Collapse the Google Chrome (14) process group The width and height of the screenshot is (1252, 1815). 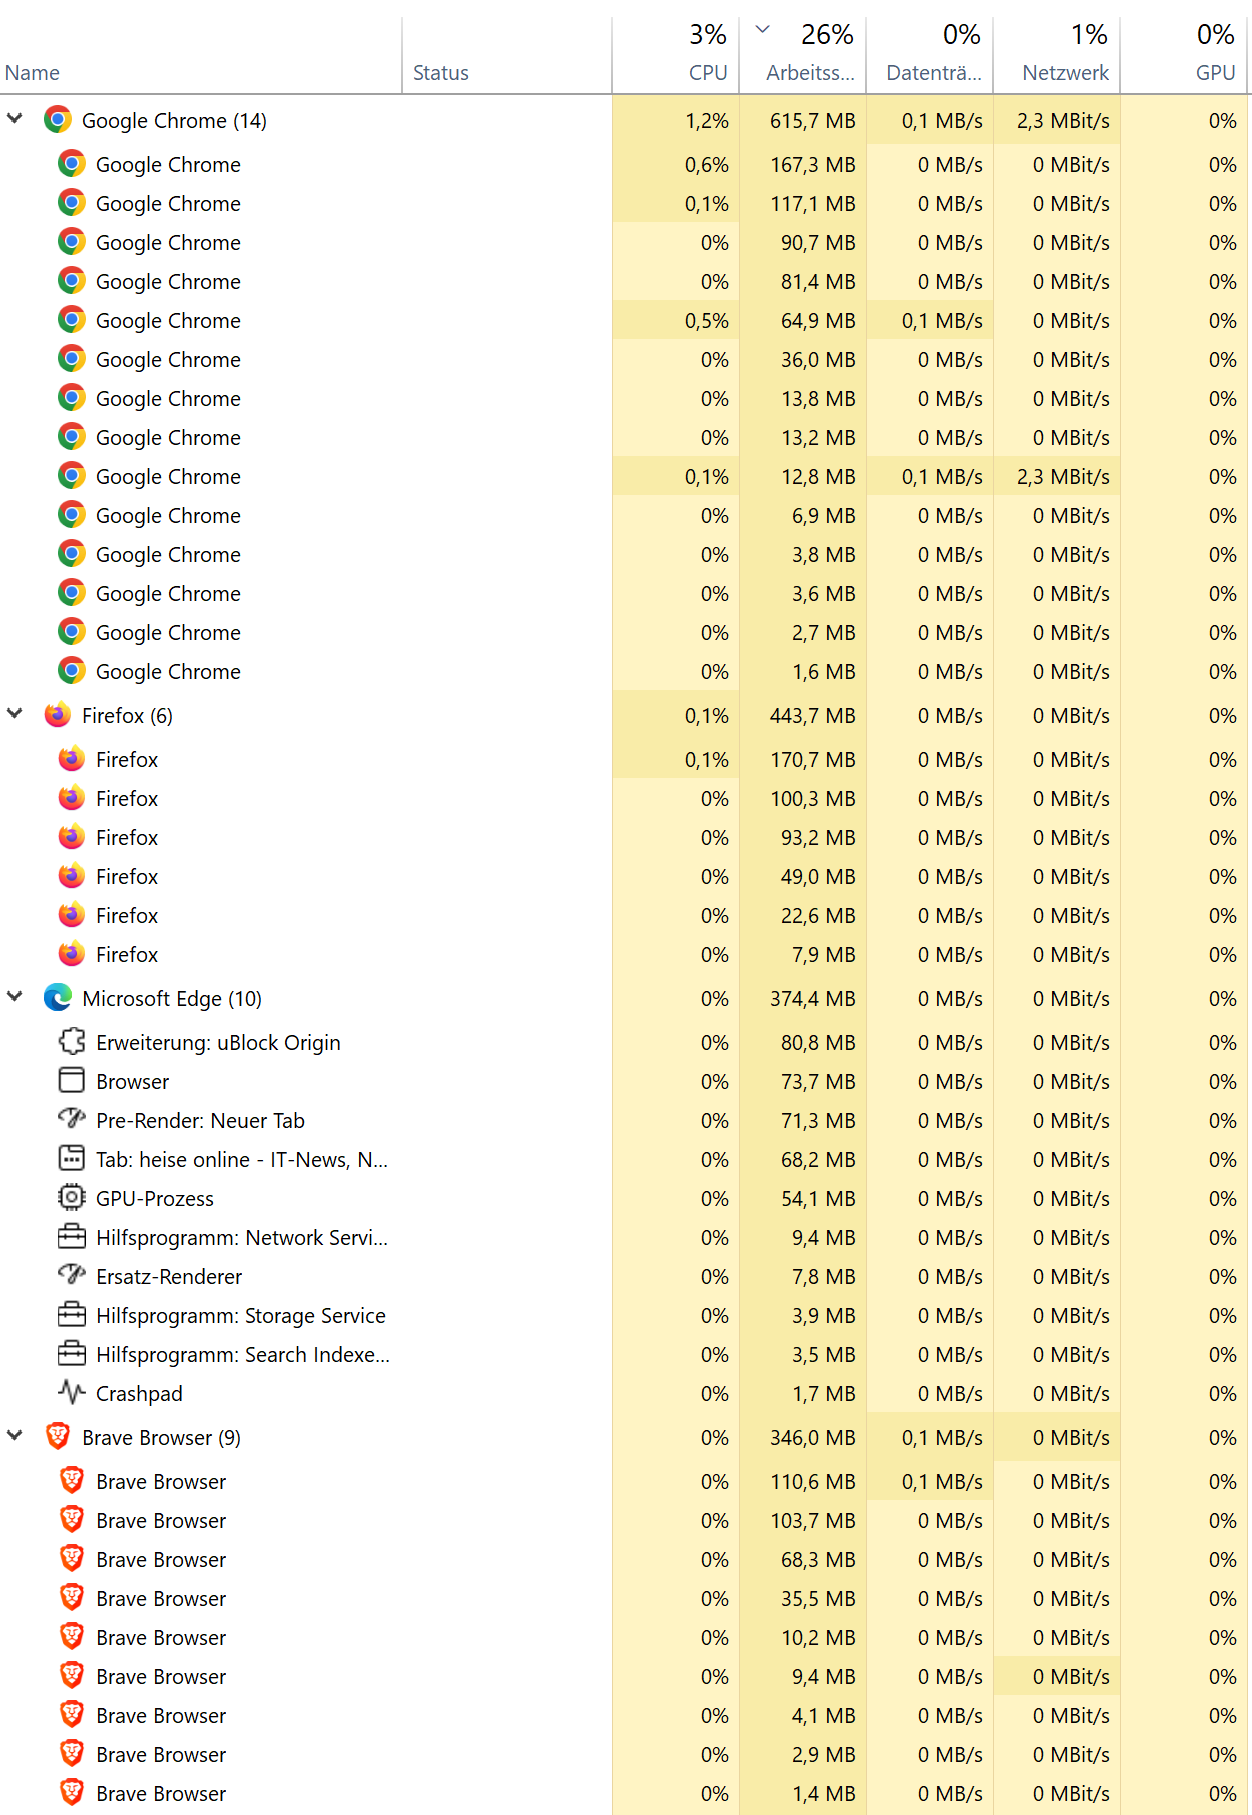point(15,119)
